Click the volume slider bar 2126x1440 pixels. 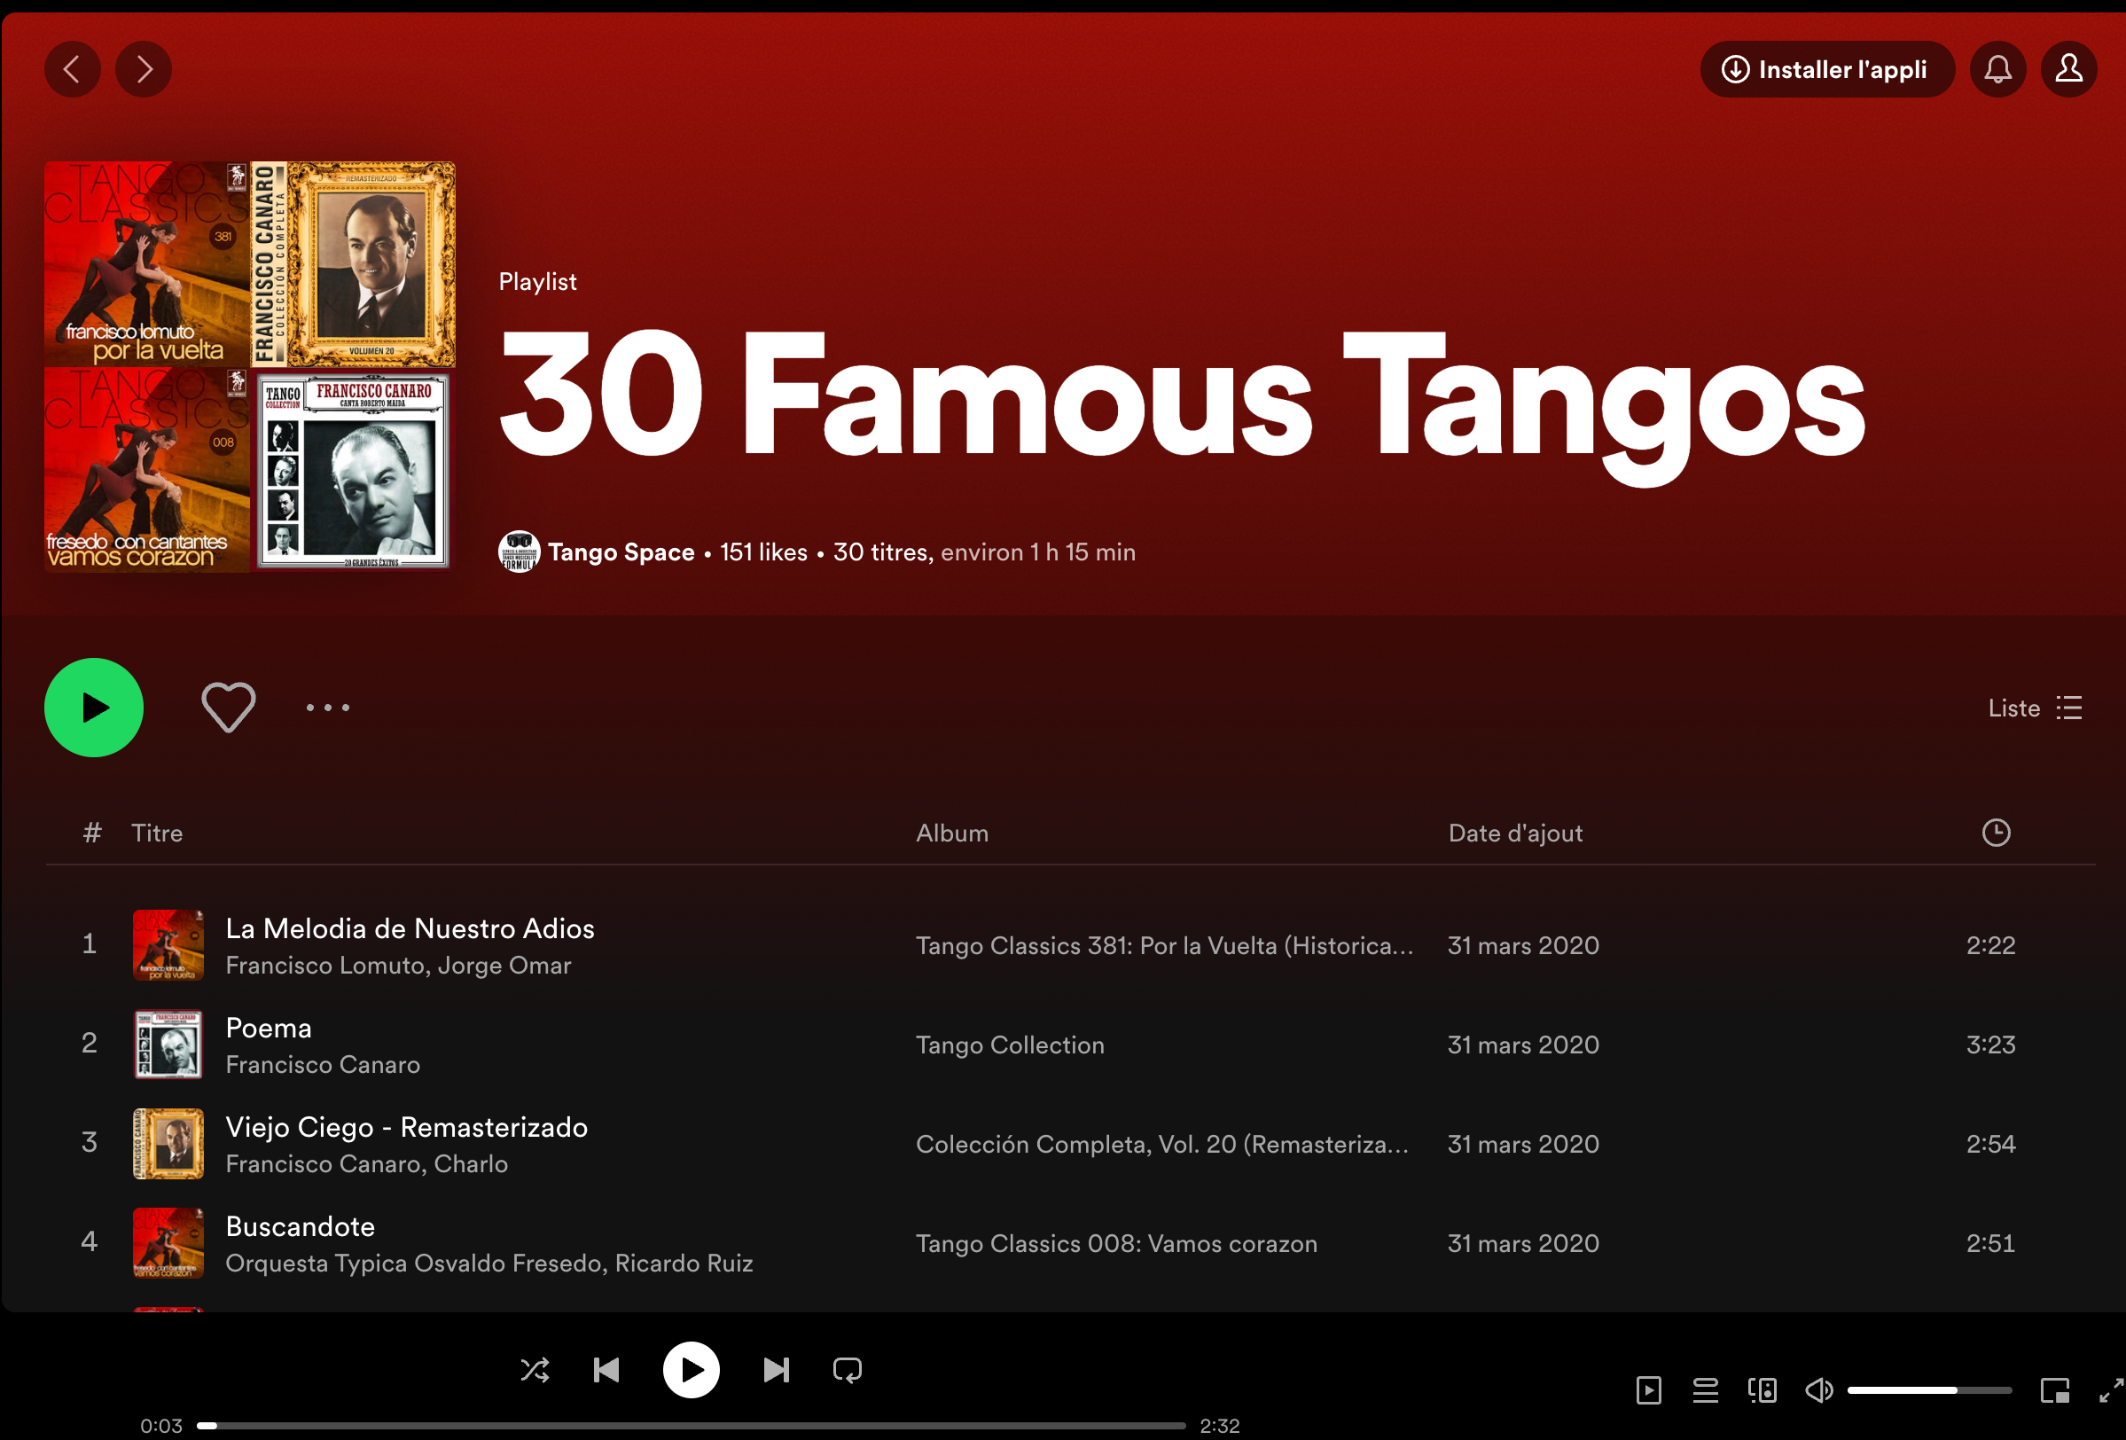(x=1928, y=1390)
